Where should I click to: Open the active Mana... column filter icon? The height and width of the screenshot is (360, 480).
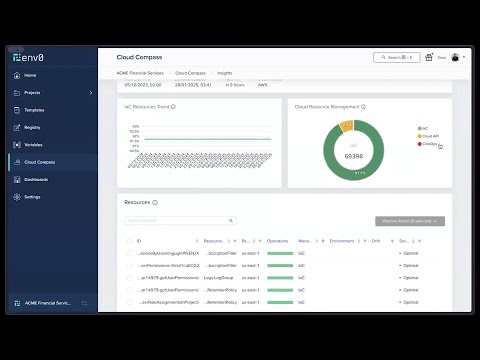click(x=323, y=241)
